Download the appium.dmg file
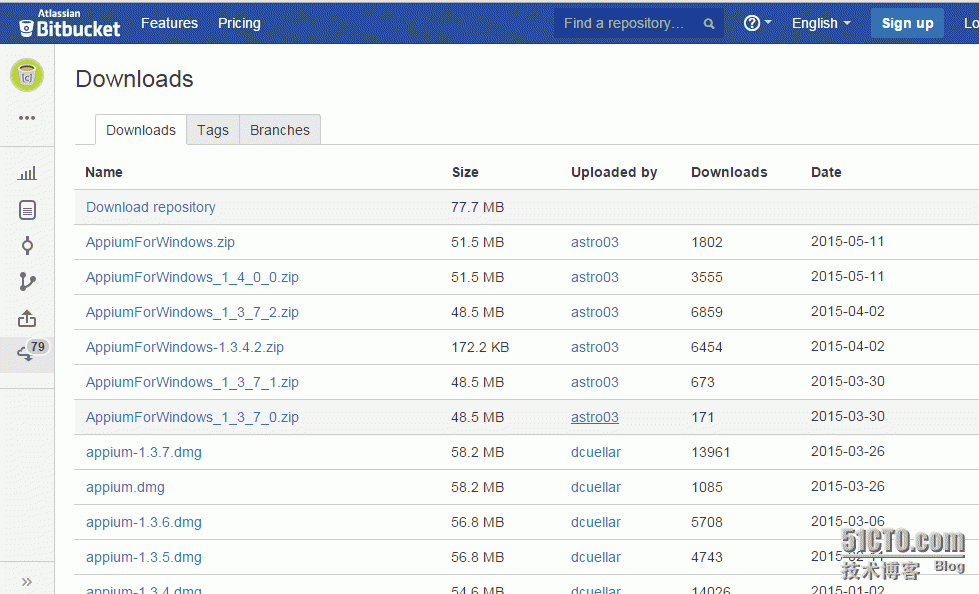979x594 pixels. [125, 487]
